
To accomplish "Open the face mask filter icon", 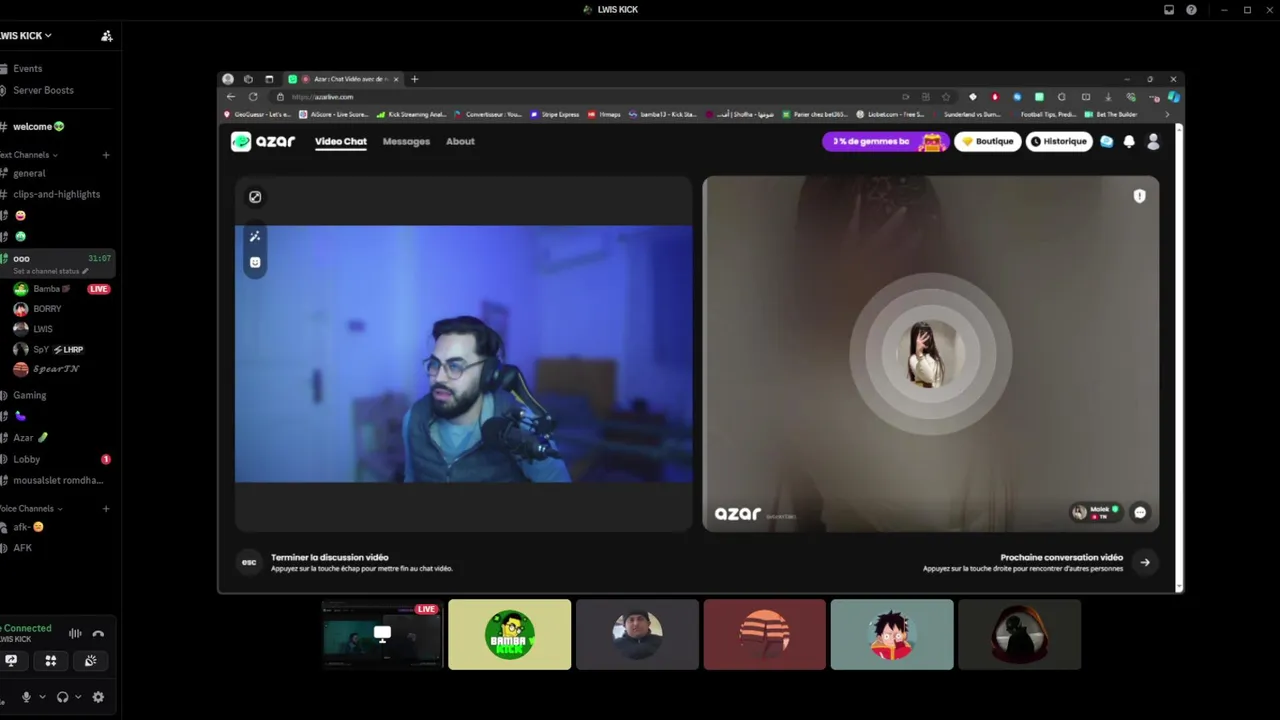I will coord(255,262).
